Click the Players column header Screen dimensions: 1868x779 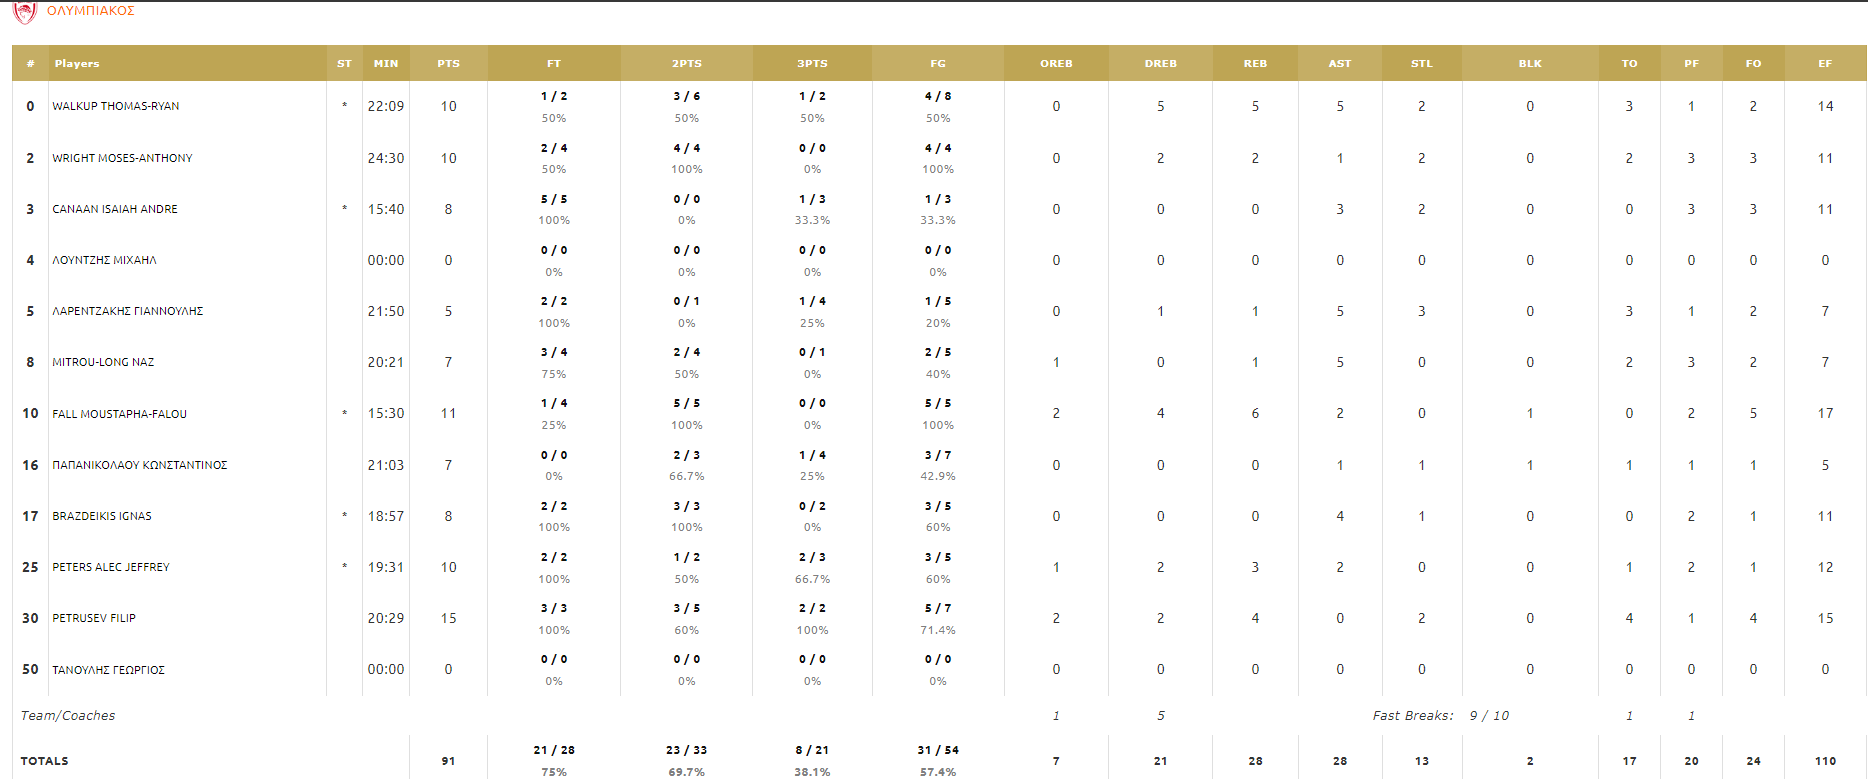click(77, 63)
